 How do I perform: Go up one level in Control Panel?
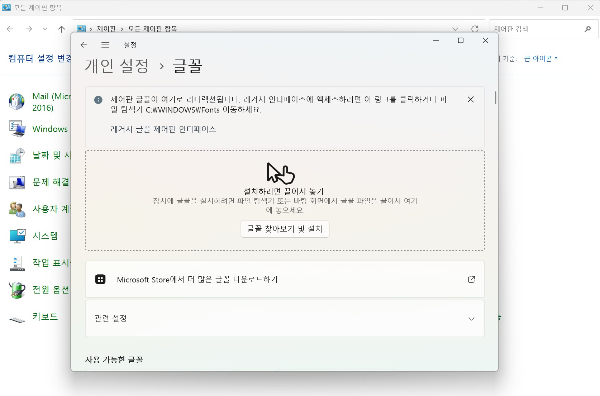coord(61,29)
